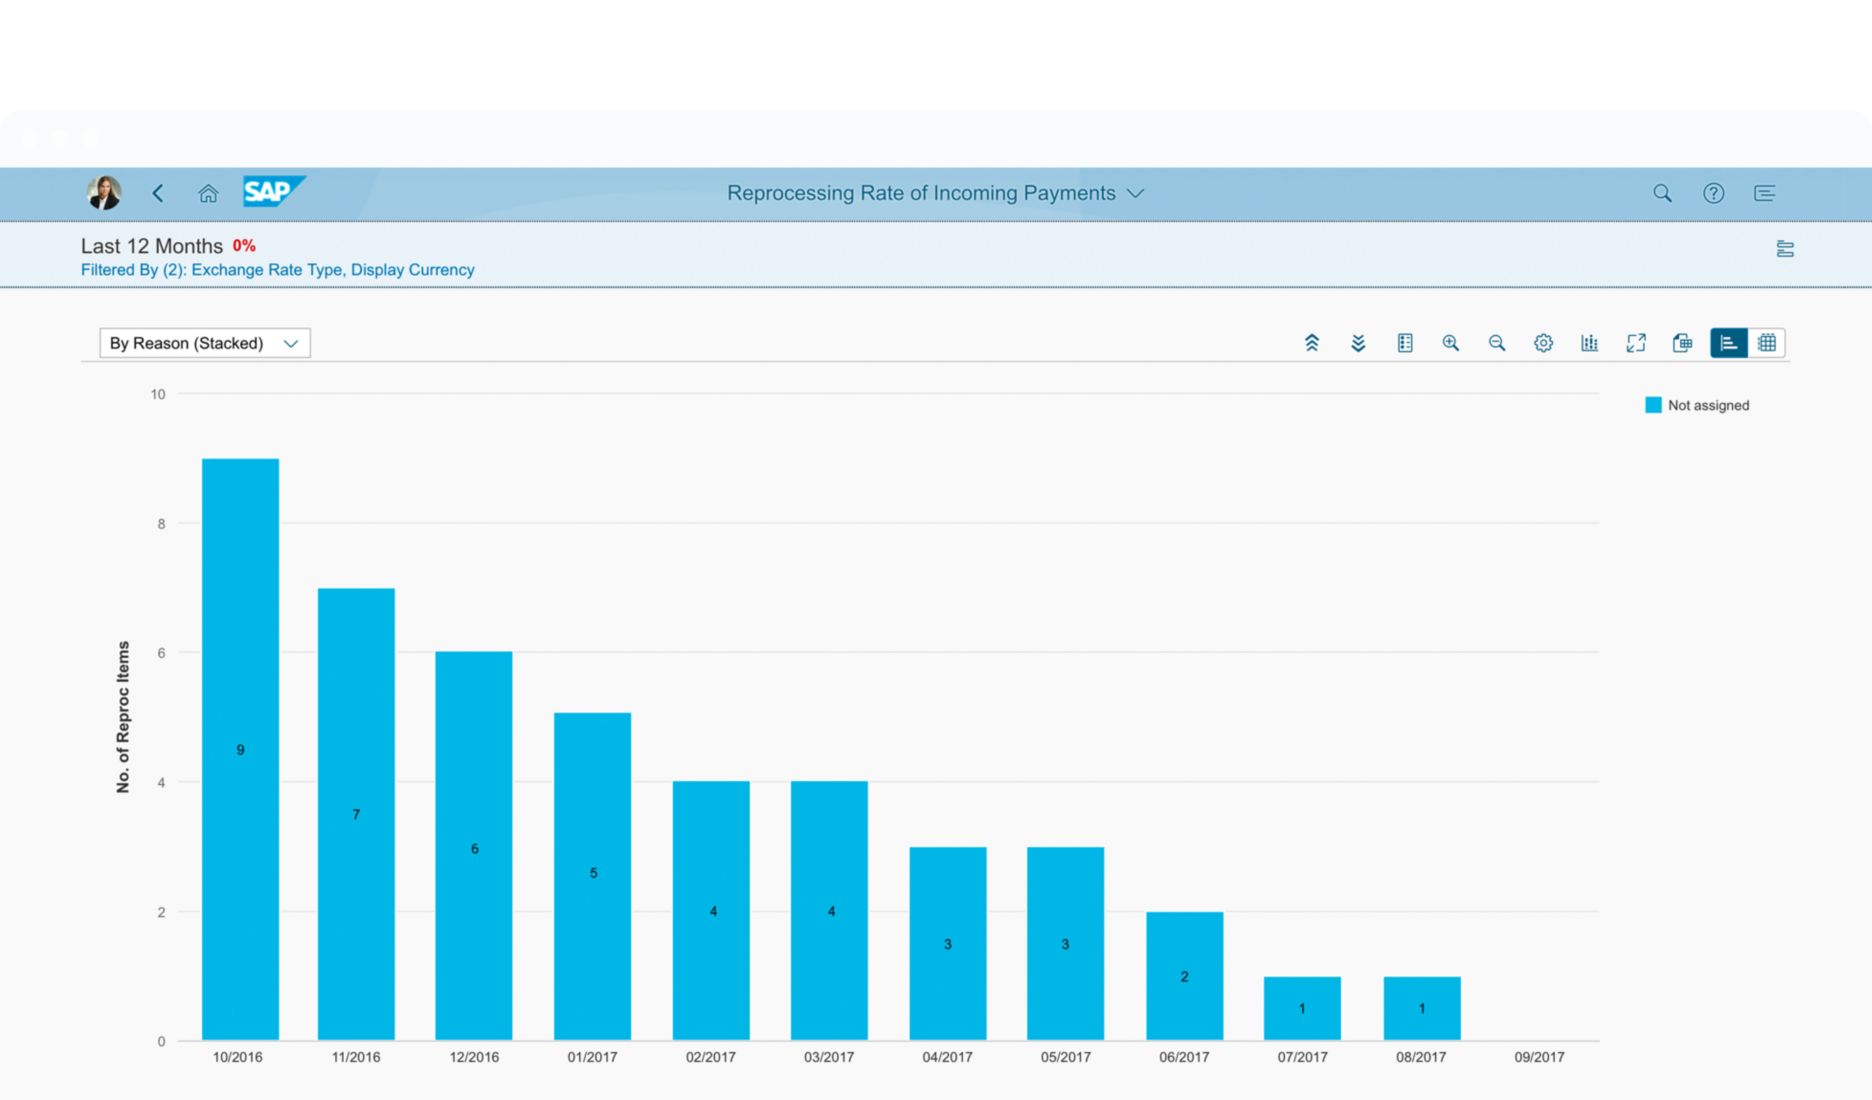Image resolution: width=1872 pixels, height=1100 pixels.
Task: Click the Filtered By Exchange Rate Type link
Action: pos(277,270)
